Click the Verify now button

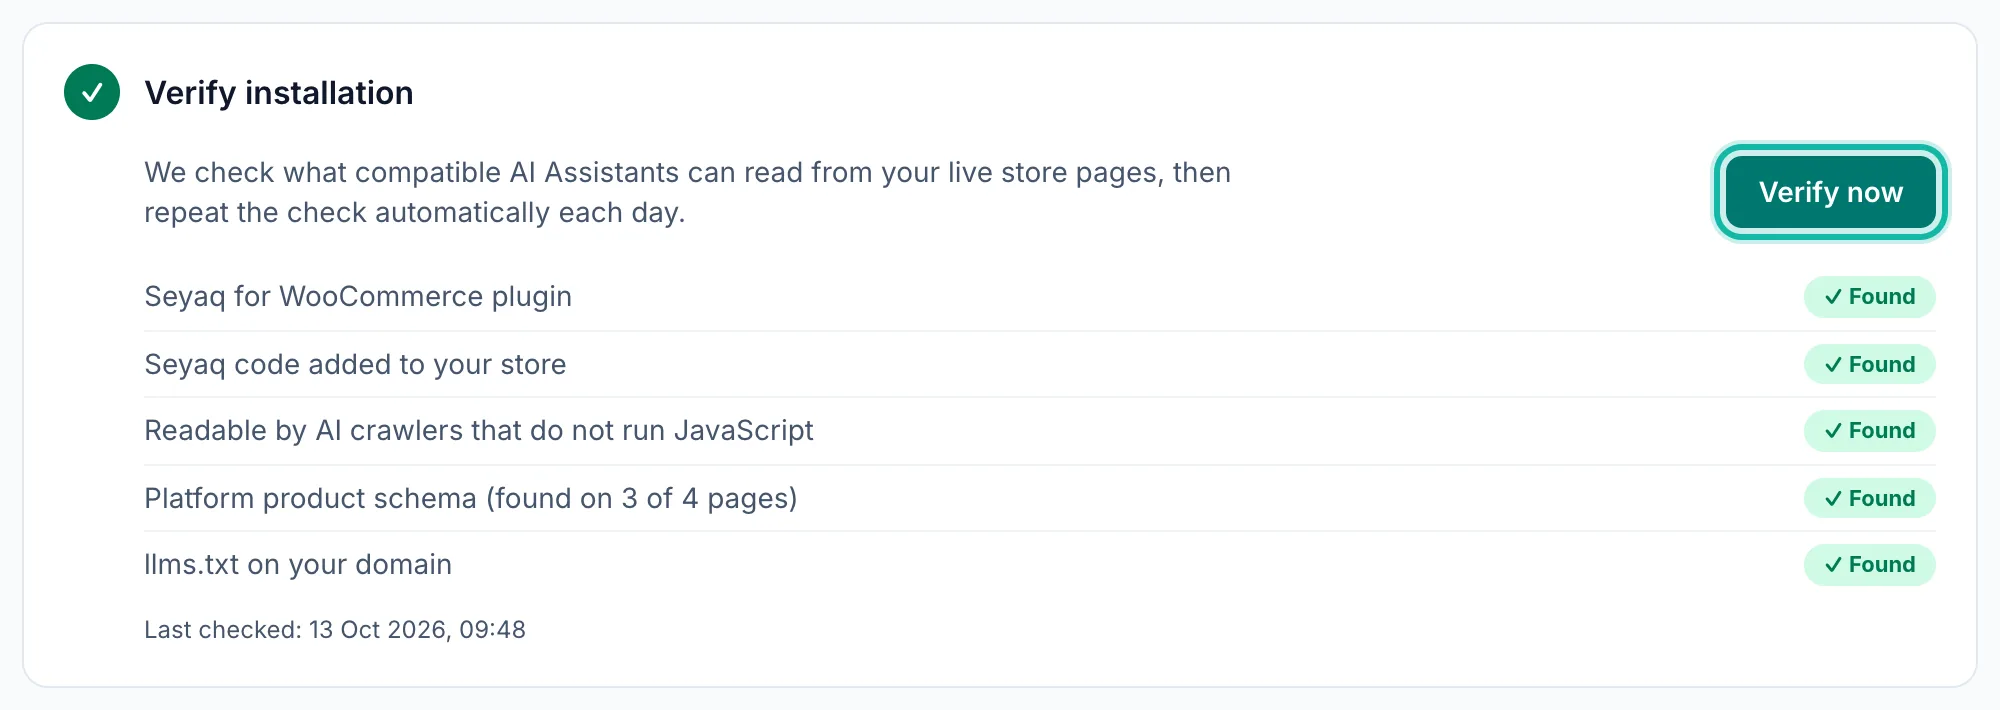[x=1831, y=192]
